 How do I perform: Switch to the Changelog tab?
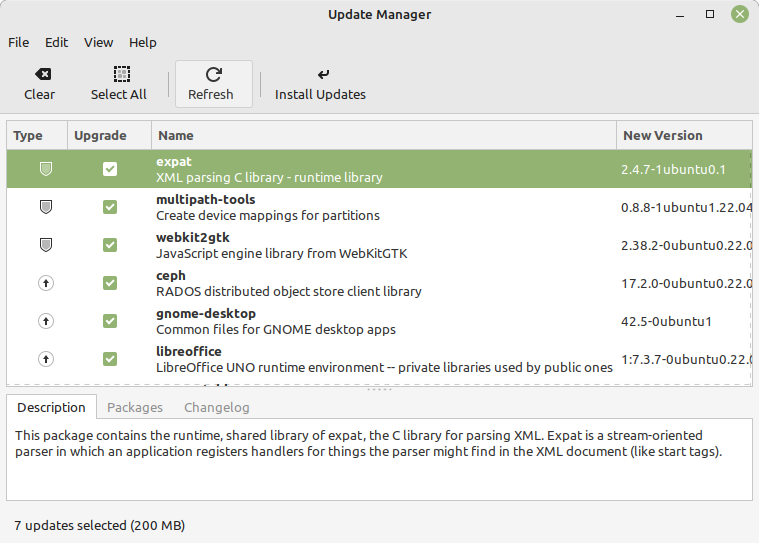216,407
